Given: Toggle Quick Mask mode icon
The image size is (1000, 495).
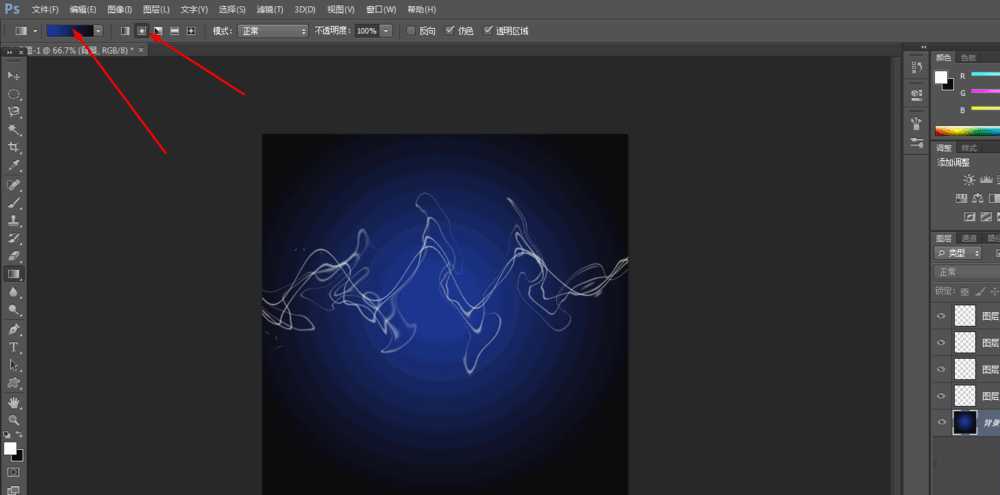Looking at the screenshot, I should tap(13, 473).
